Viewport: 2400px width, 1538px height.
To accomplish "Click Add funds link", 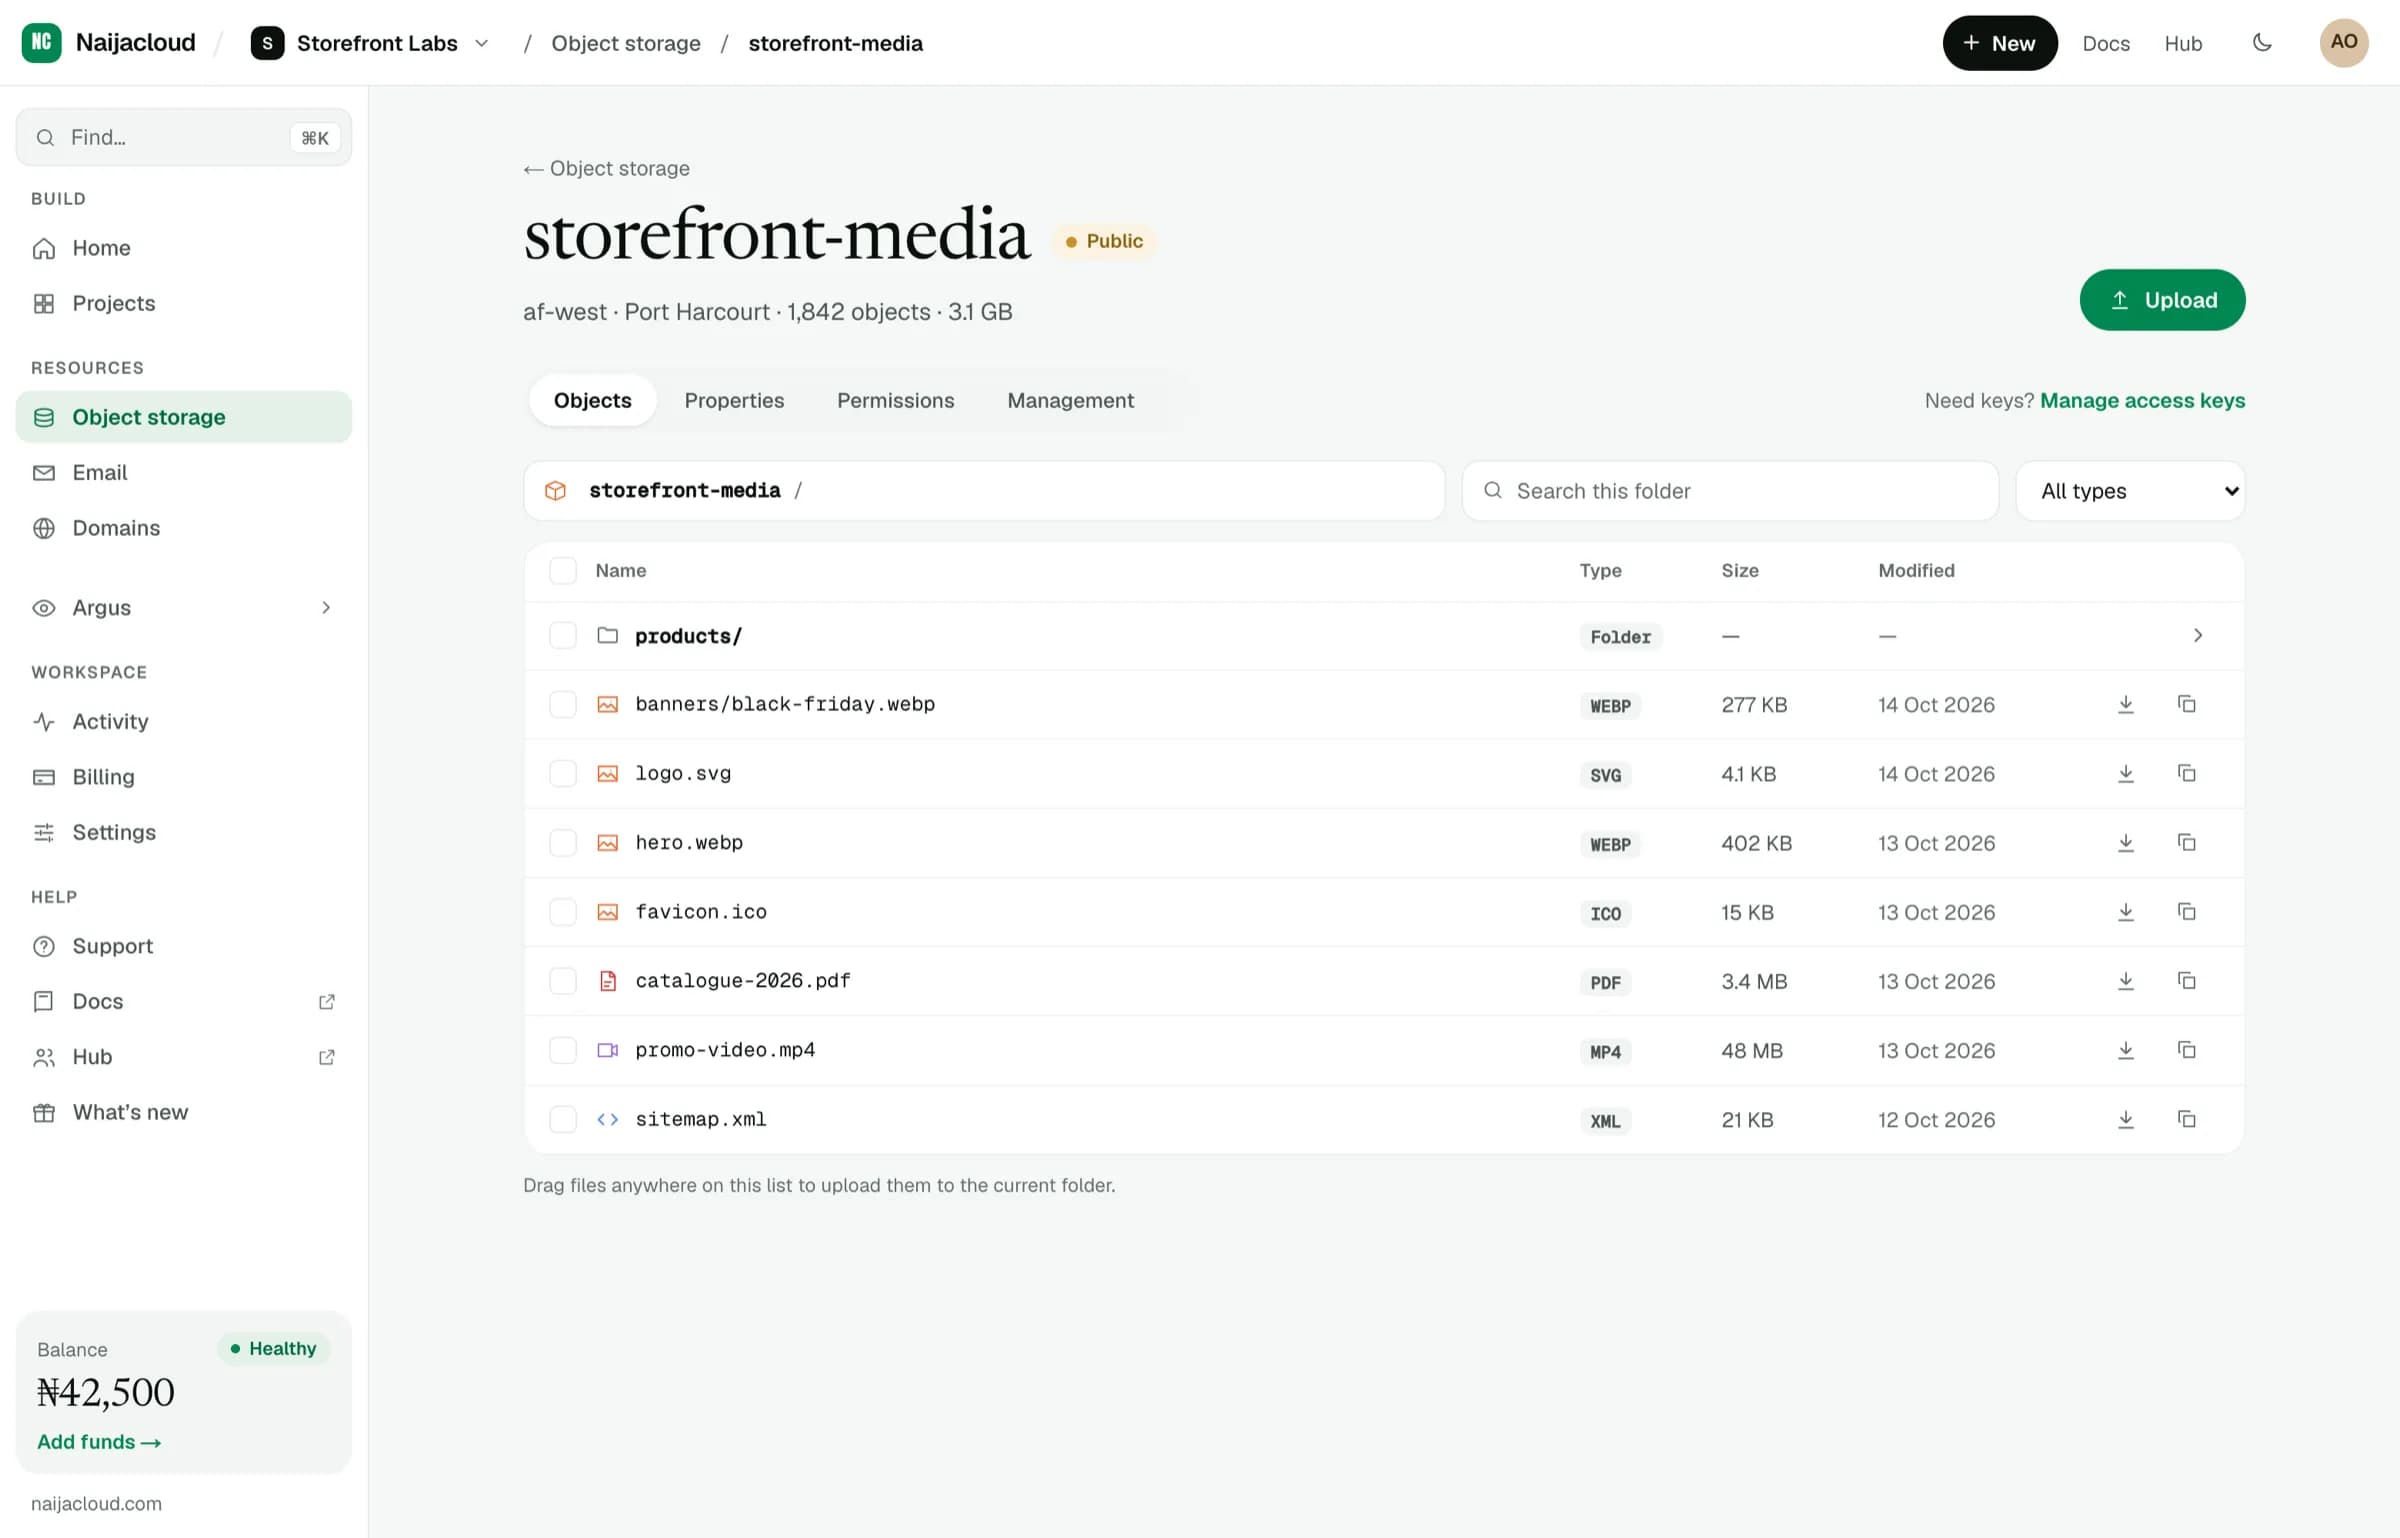I will [x=99, y=1442].
